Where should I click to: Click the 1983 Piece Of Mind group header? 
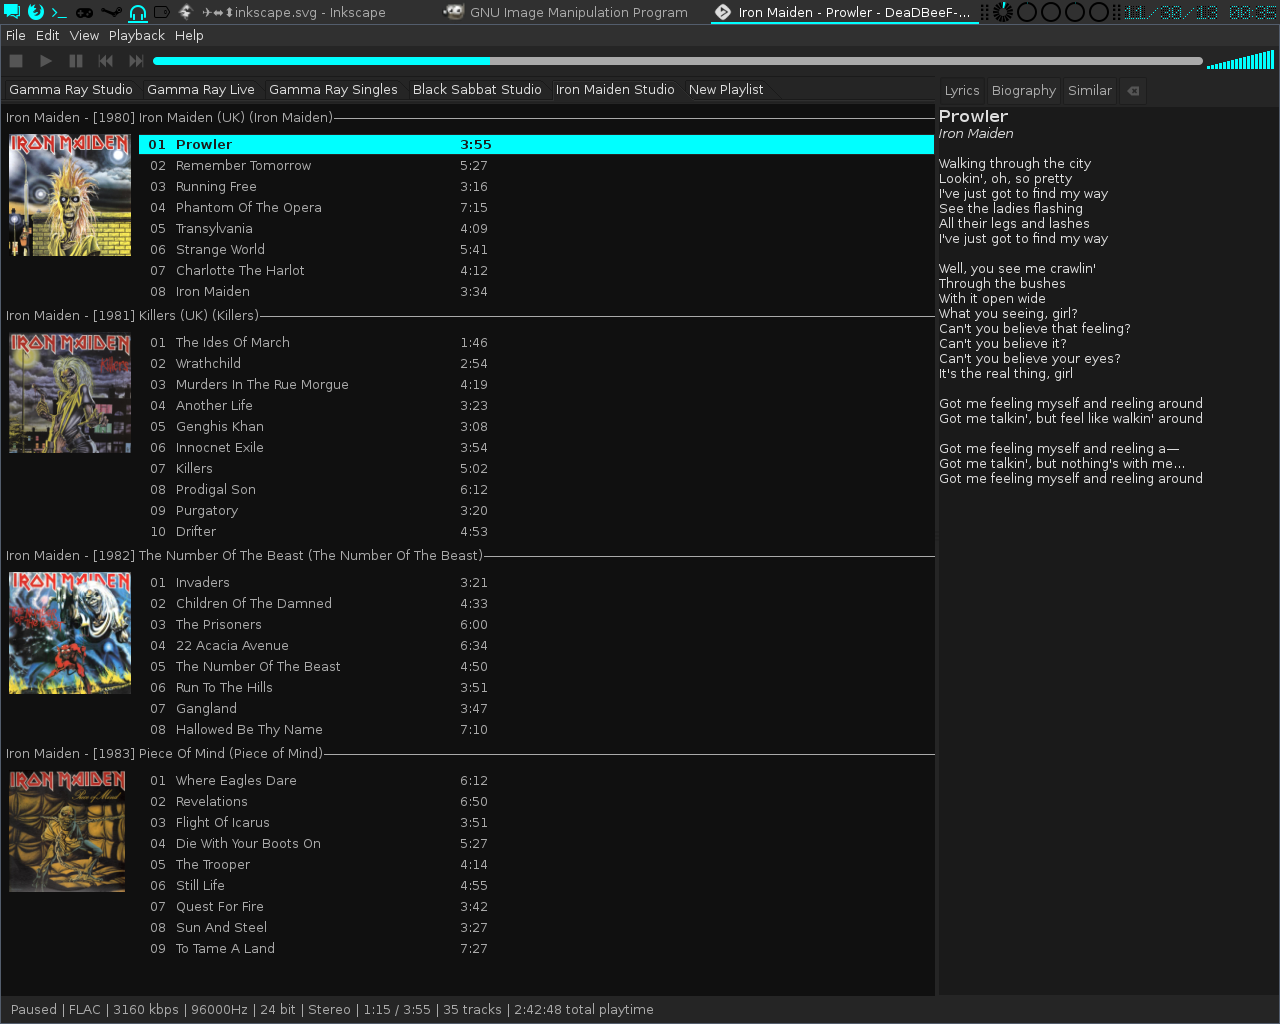click(468, 753)
